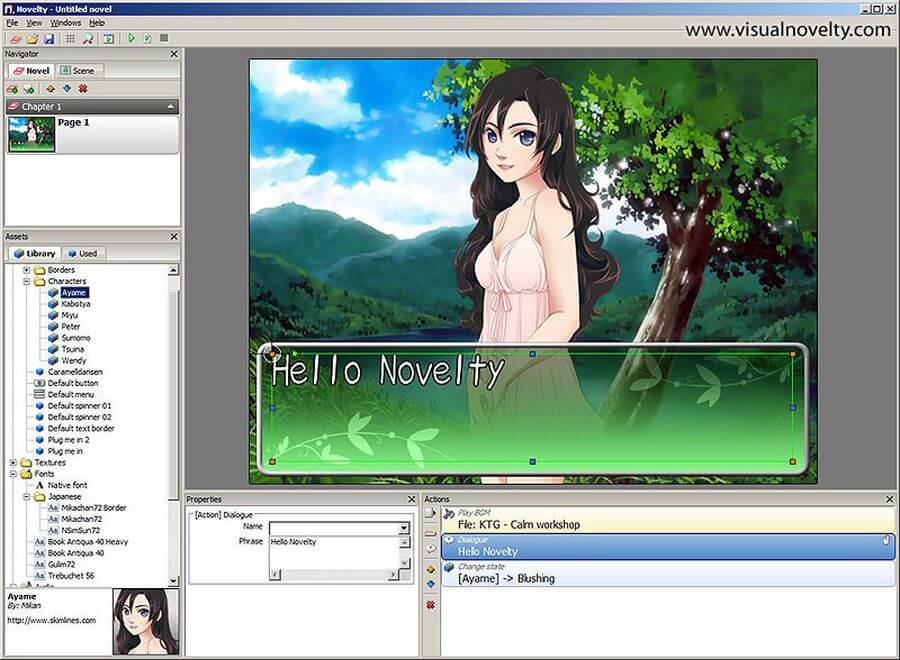Select the Kabotya character asset
This screenshot has height=660, width=900.
tap(75, 304)
